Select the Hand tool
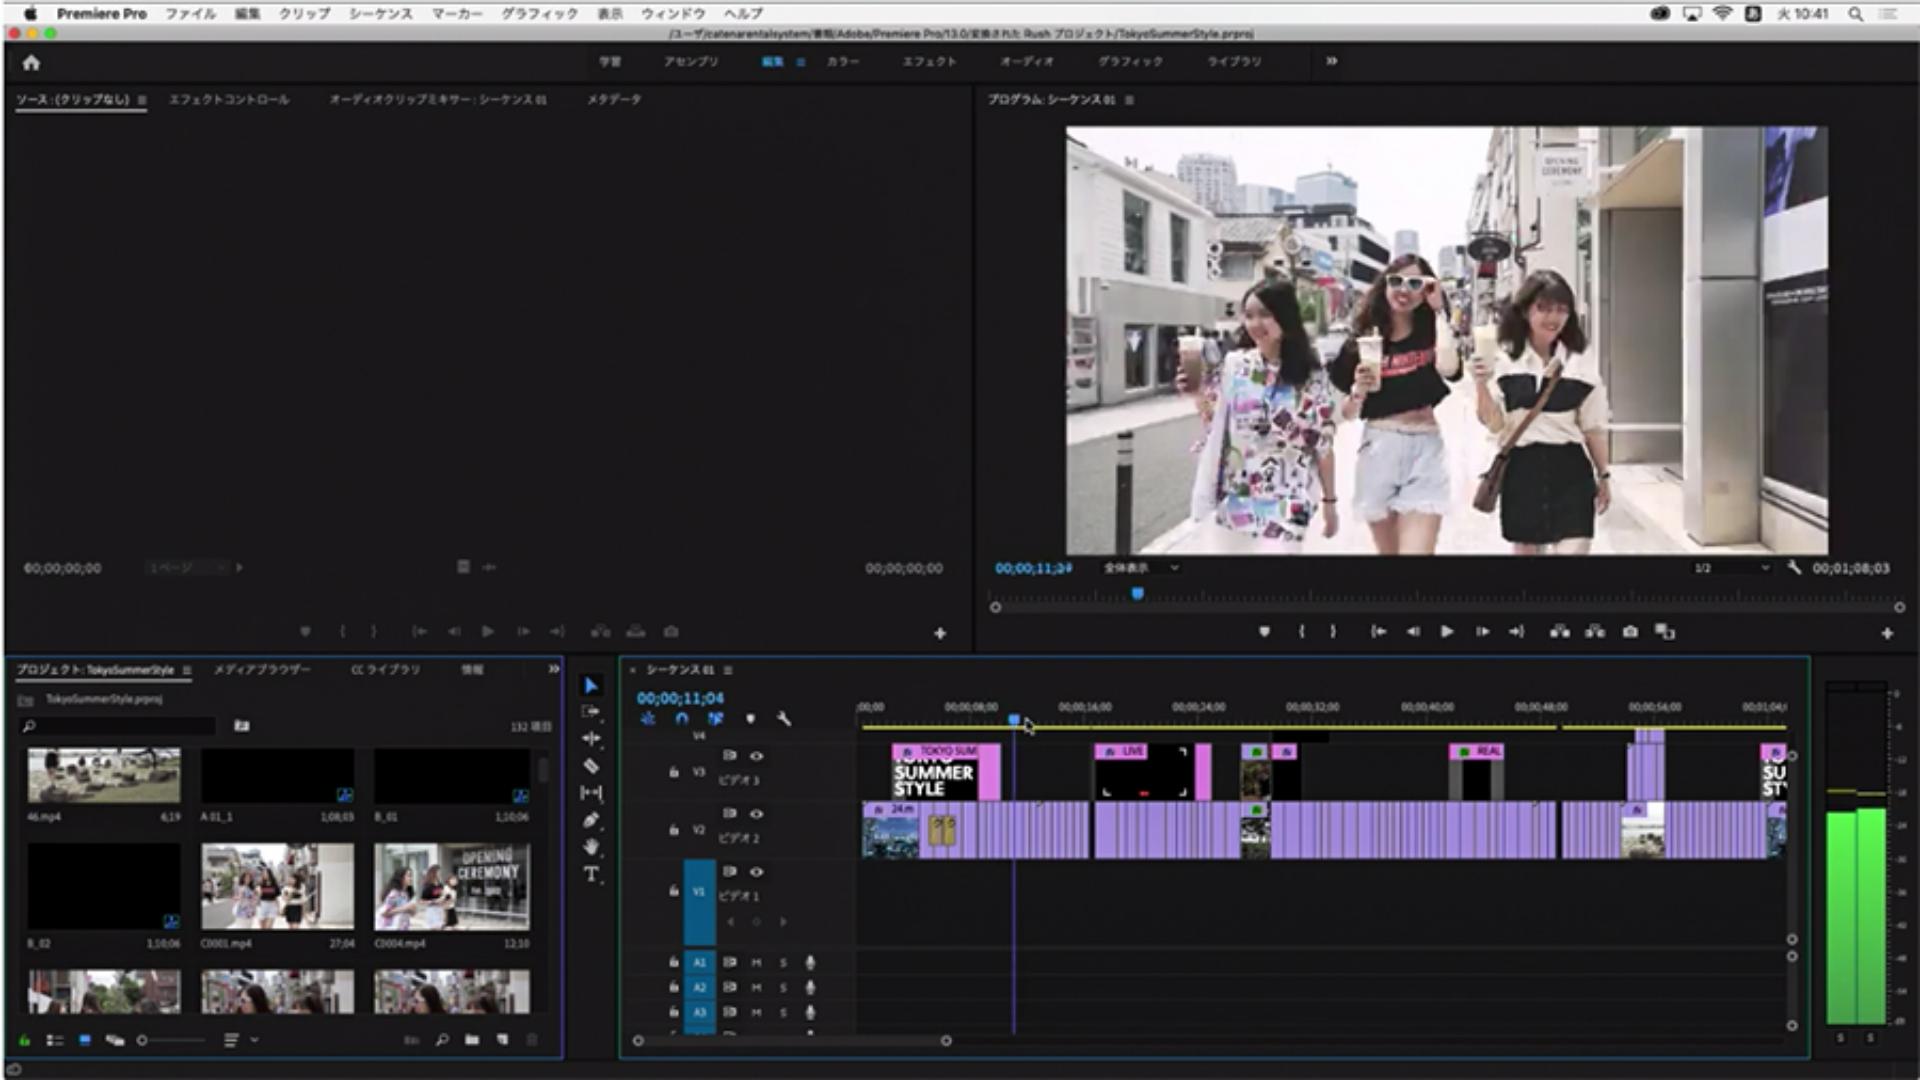 [591, 847]
